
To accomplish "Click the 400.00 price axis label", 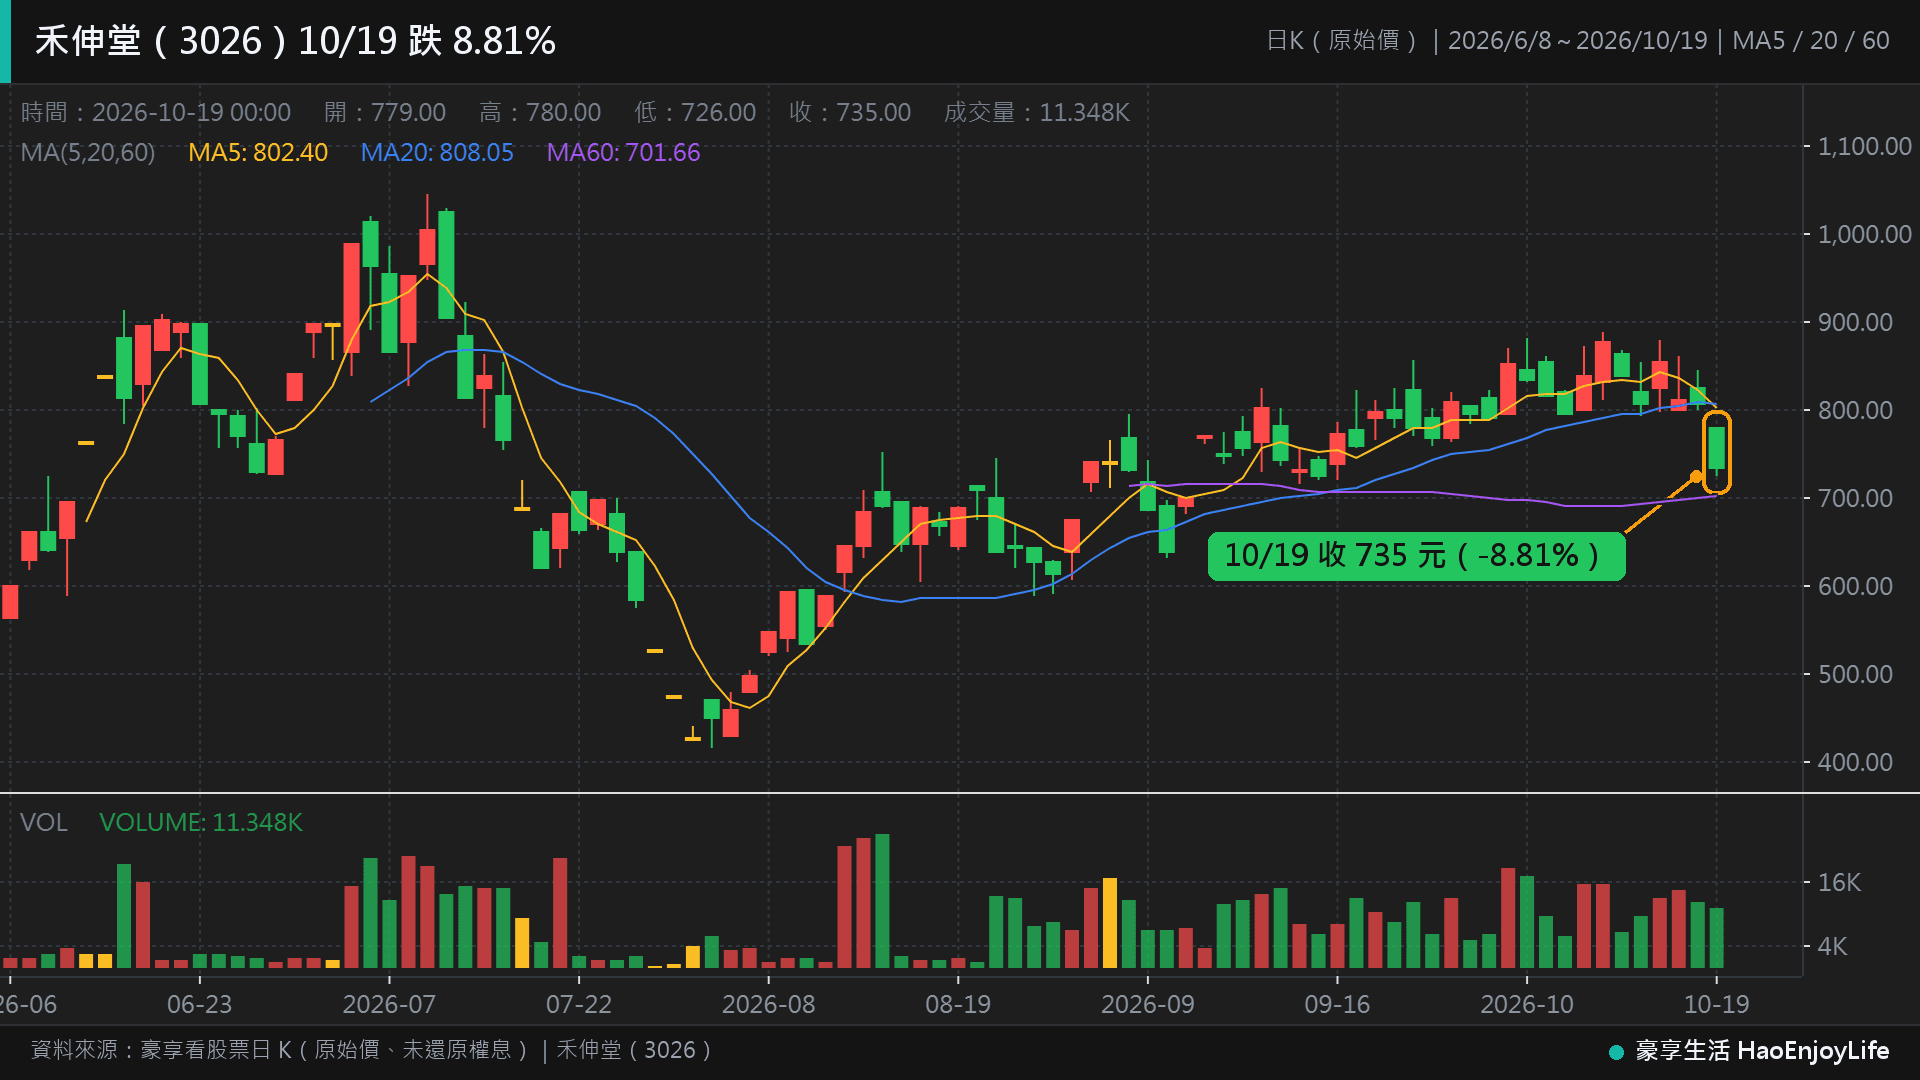I will pyautogui.click(x=1855, y=763).
